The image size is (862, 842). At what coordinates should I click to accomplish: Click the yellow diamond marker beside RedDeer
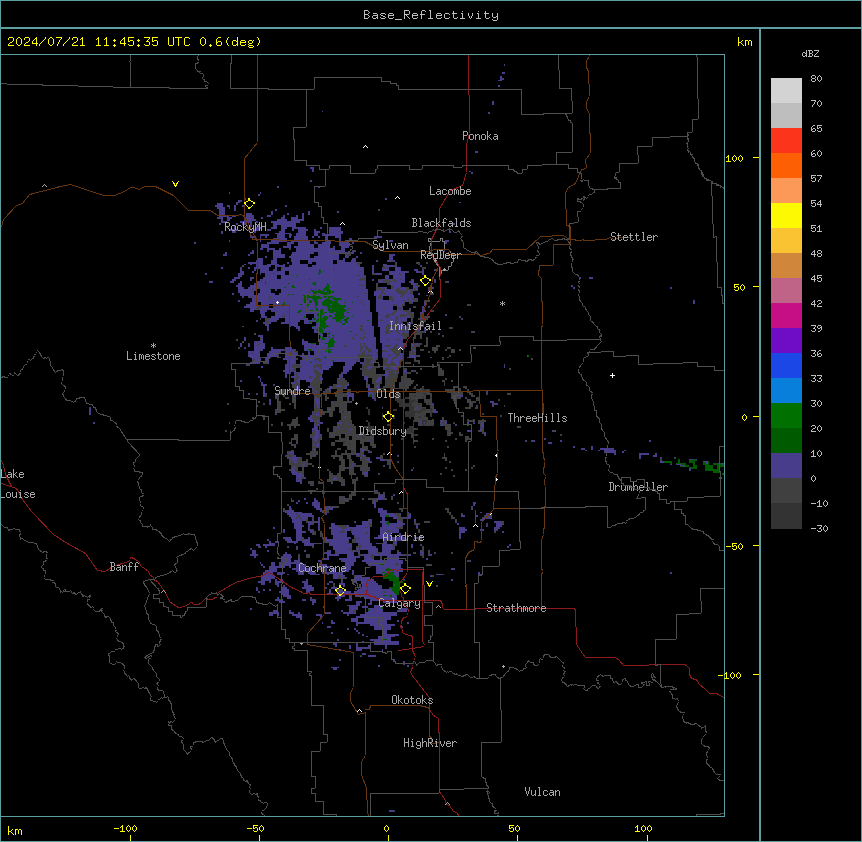(x=426, y=281)
